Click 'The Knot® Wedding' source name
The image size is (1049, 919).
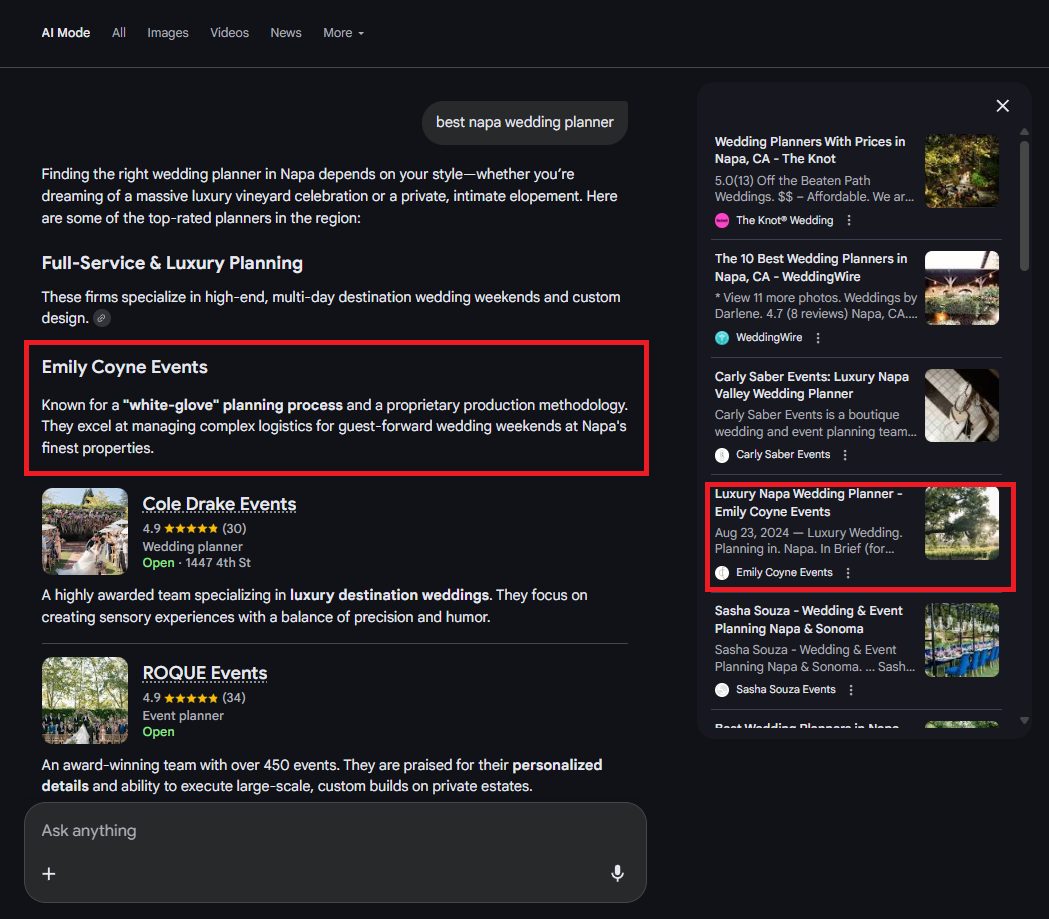coord(785,220)
